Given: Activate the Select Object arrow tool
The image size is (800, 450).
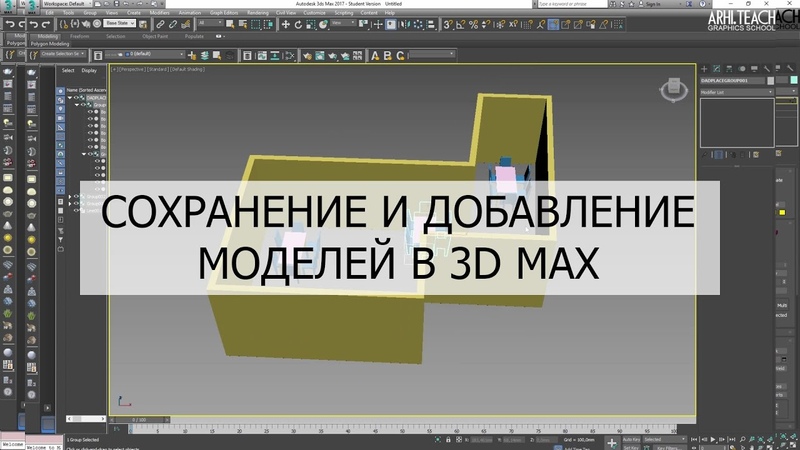Looking at the screenshot, I should point(230,24).
